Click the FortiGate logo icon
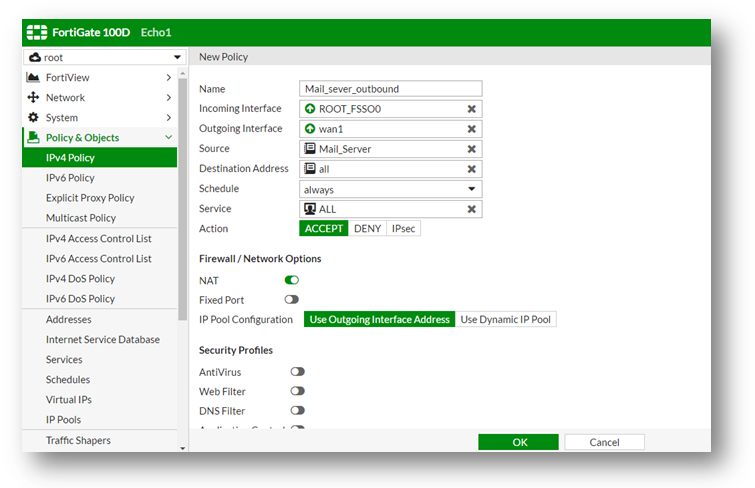 tap(37, 32)
